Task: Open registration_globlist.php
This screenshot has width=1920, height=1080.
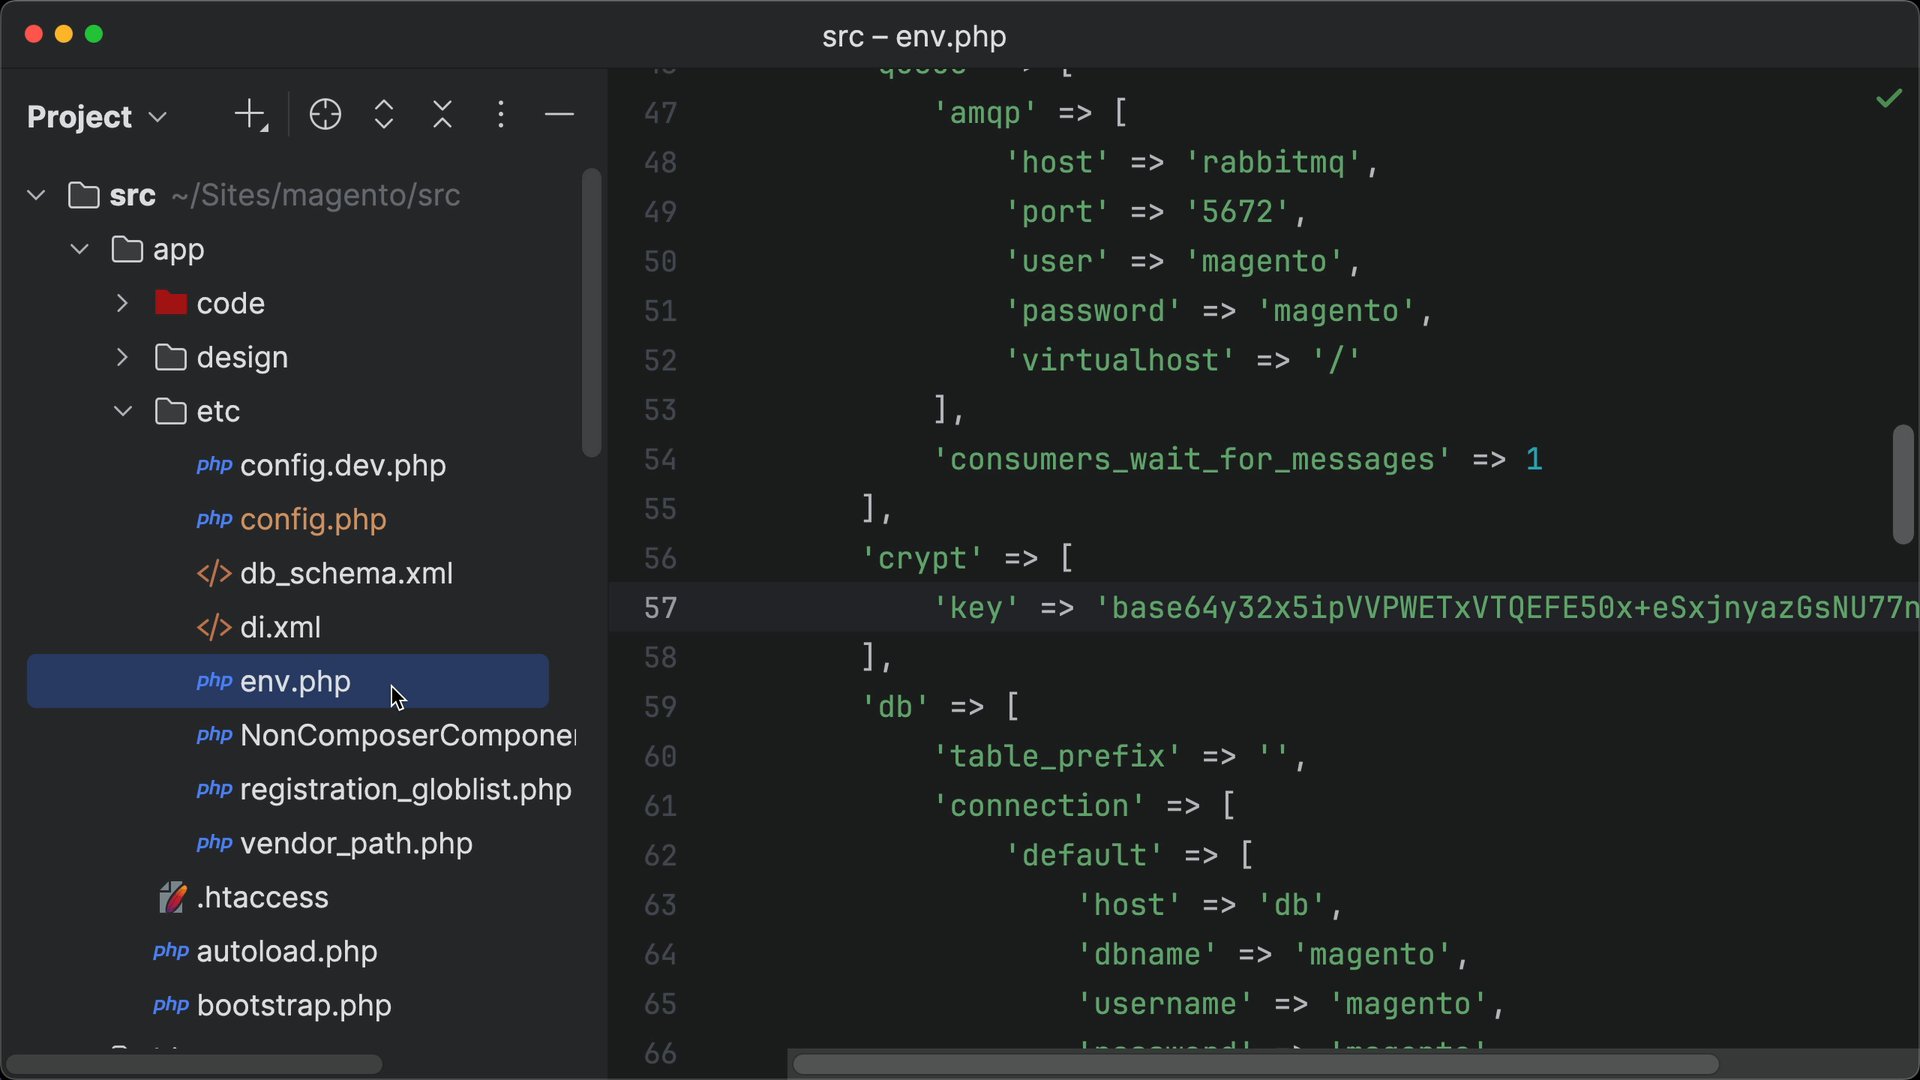Action: point(406,789)
